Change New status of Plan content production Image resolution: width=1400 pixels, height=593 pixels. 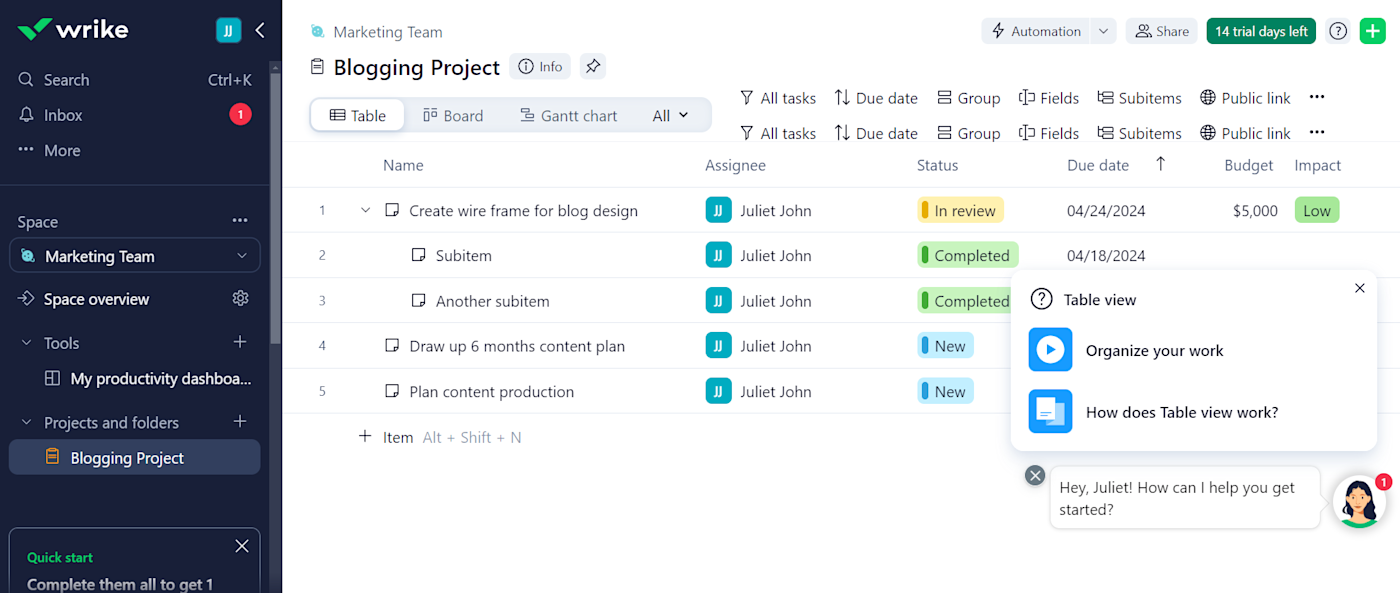coord(945,392)
